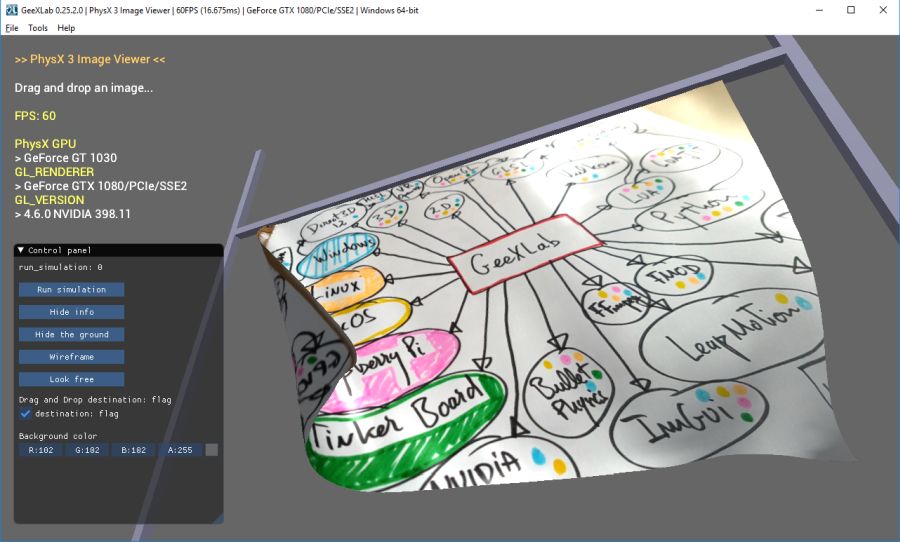The image size is (900, 542).
Task: Click the Look free button
Action: [71, 379]
